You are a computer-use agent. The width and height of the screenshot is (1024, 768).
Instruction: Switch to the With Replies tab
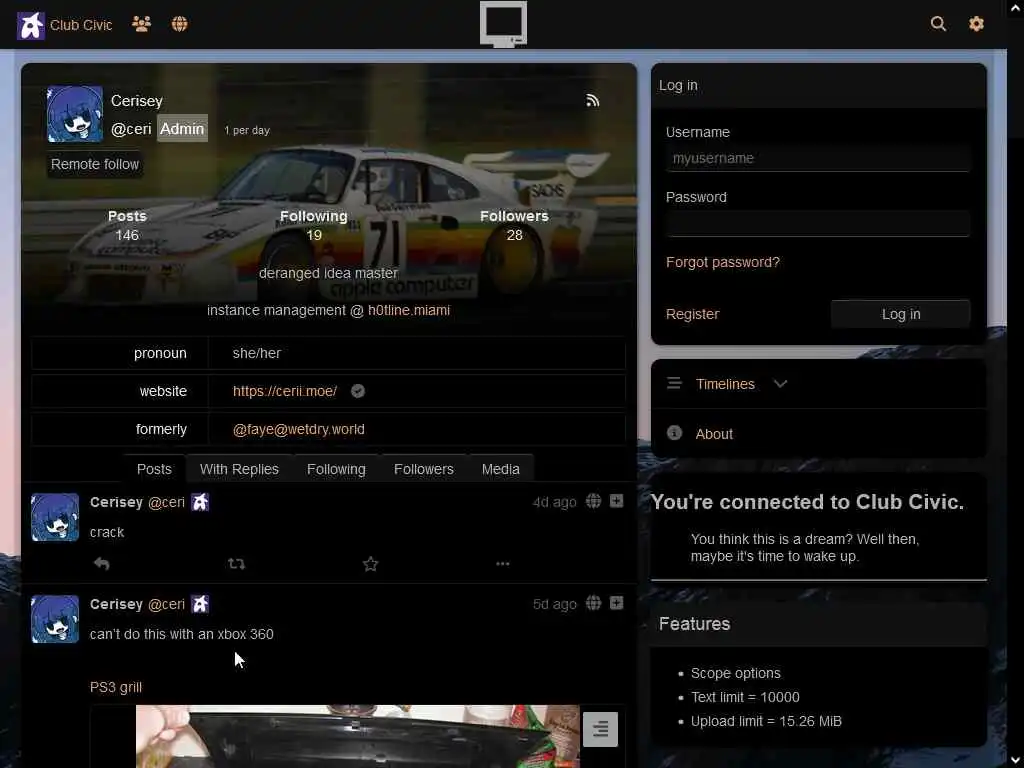point(239,469)
